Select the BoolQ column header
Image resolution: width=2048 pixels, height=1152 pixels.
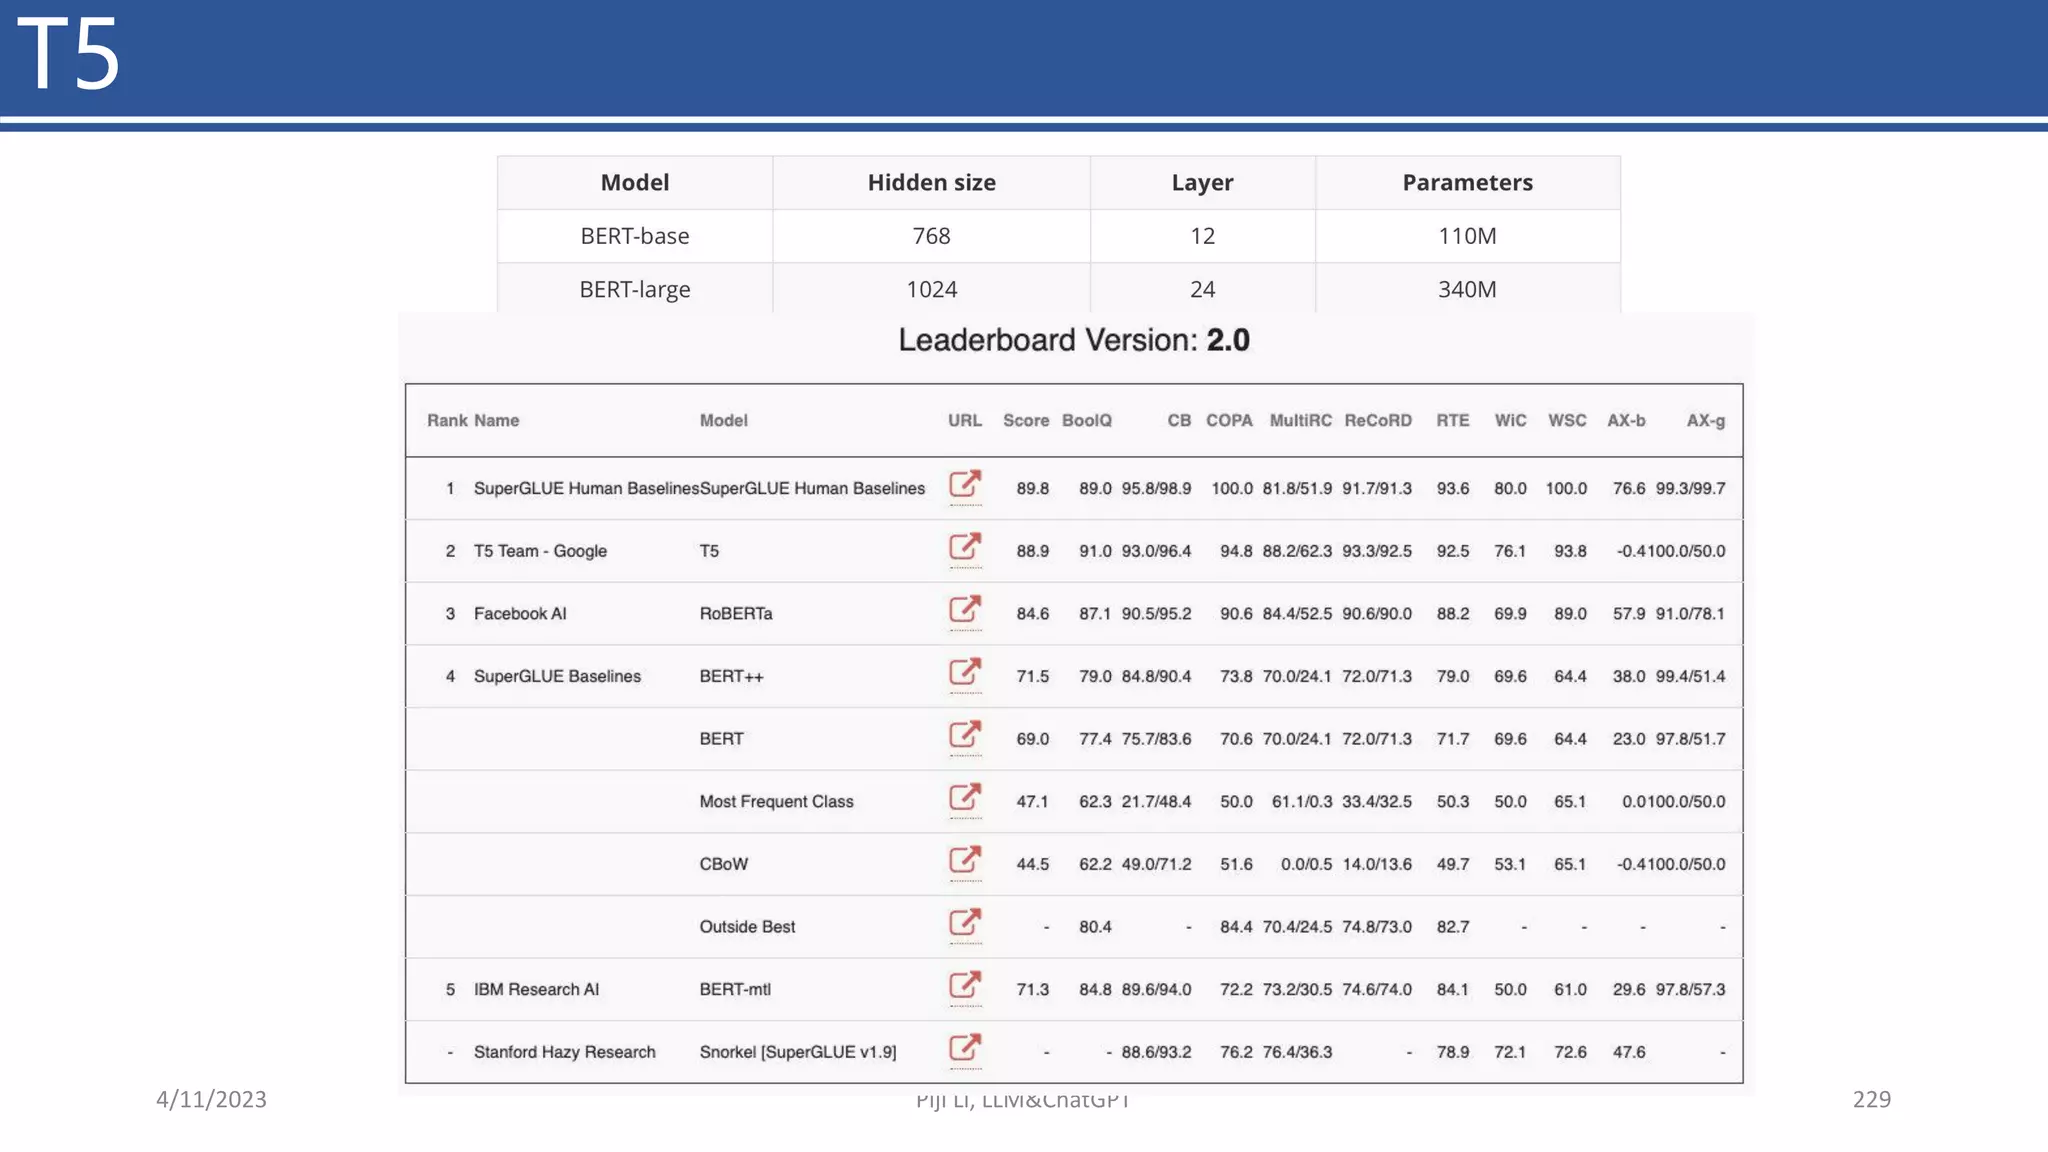(1086, 420)
